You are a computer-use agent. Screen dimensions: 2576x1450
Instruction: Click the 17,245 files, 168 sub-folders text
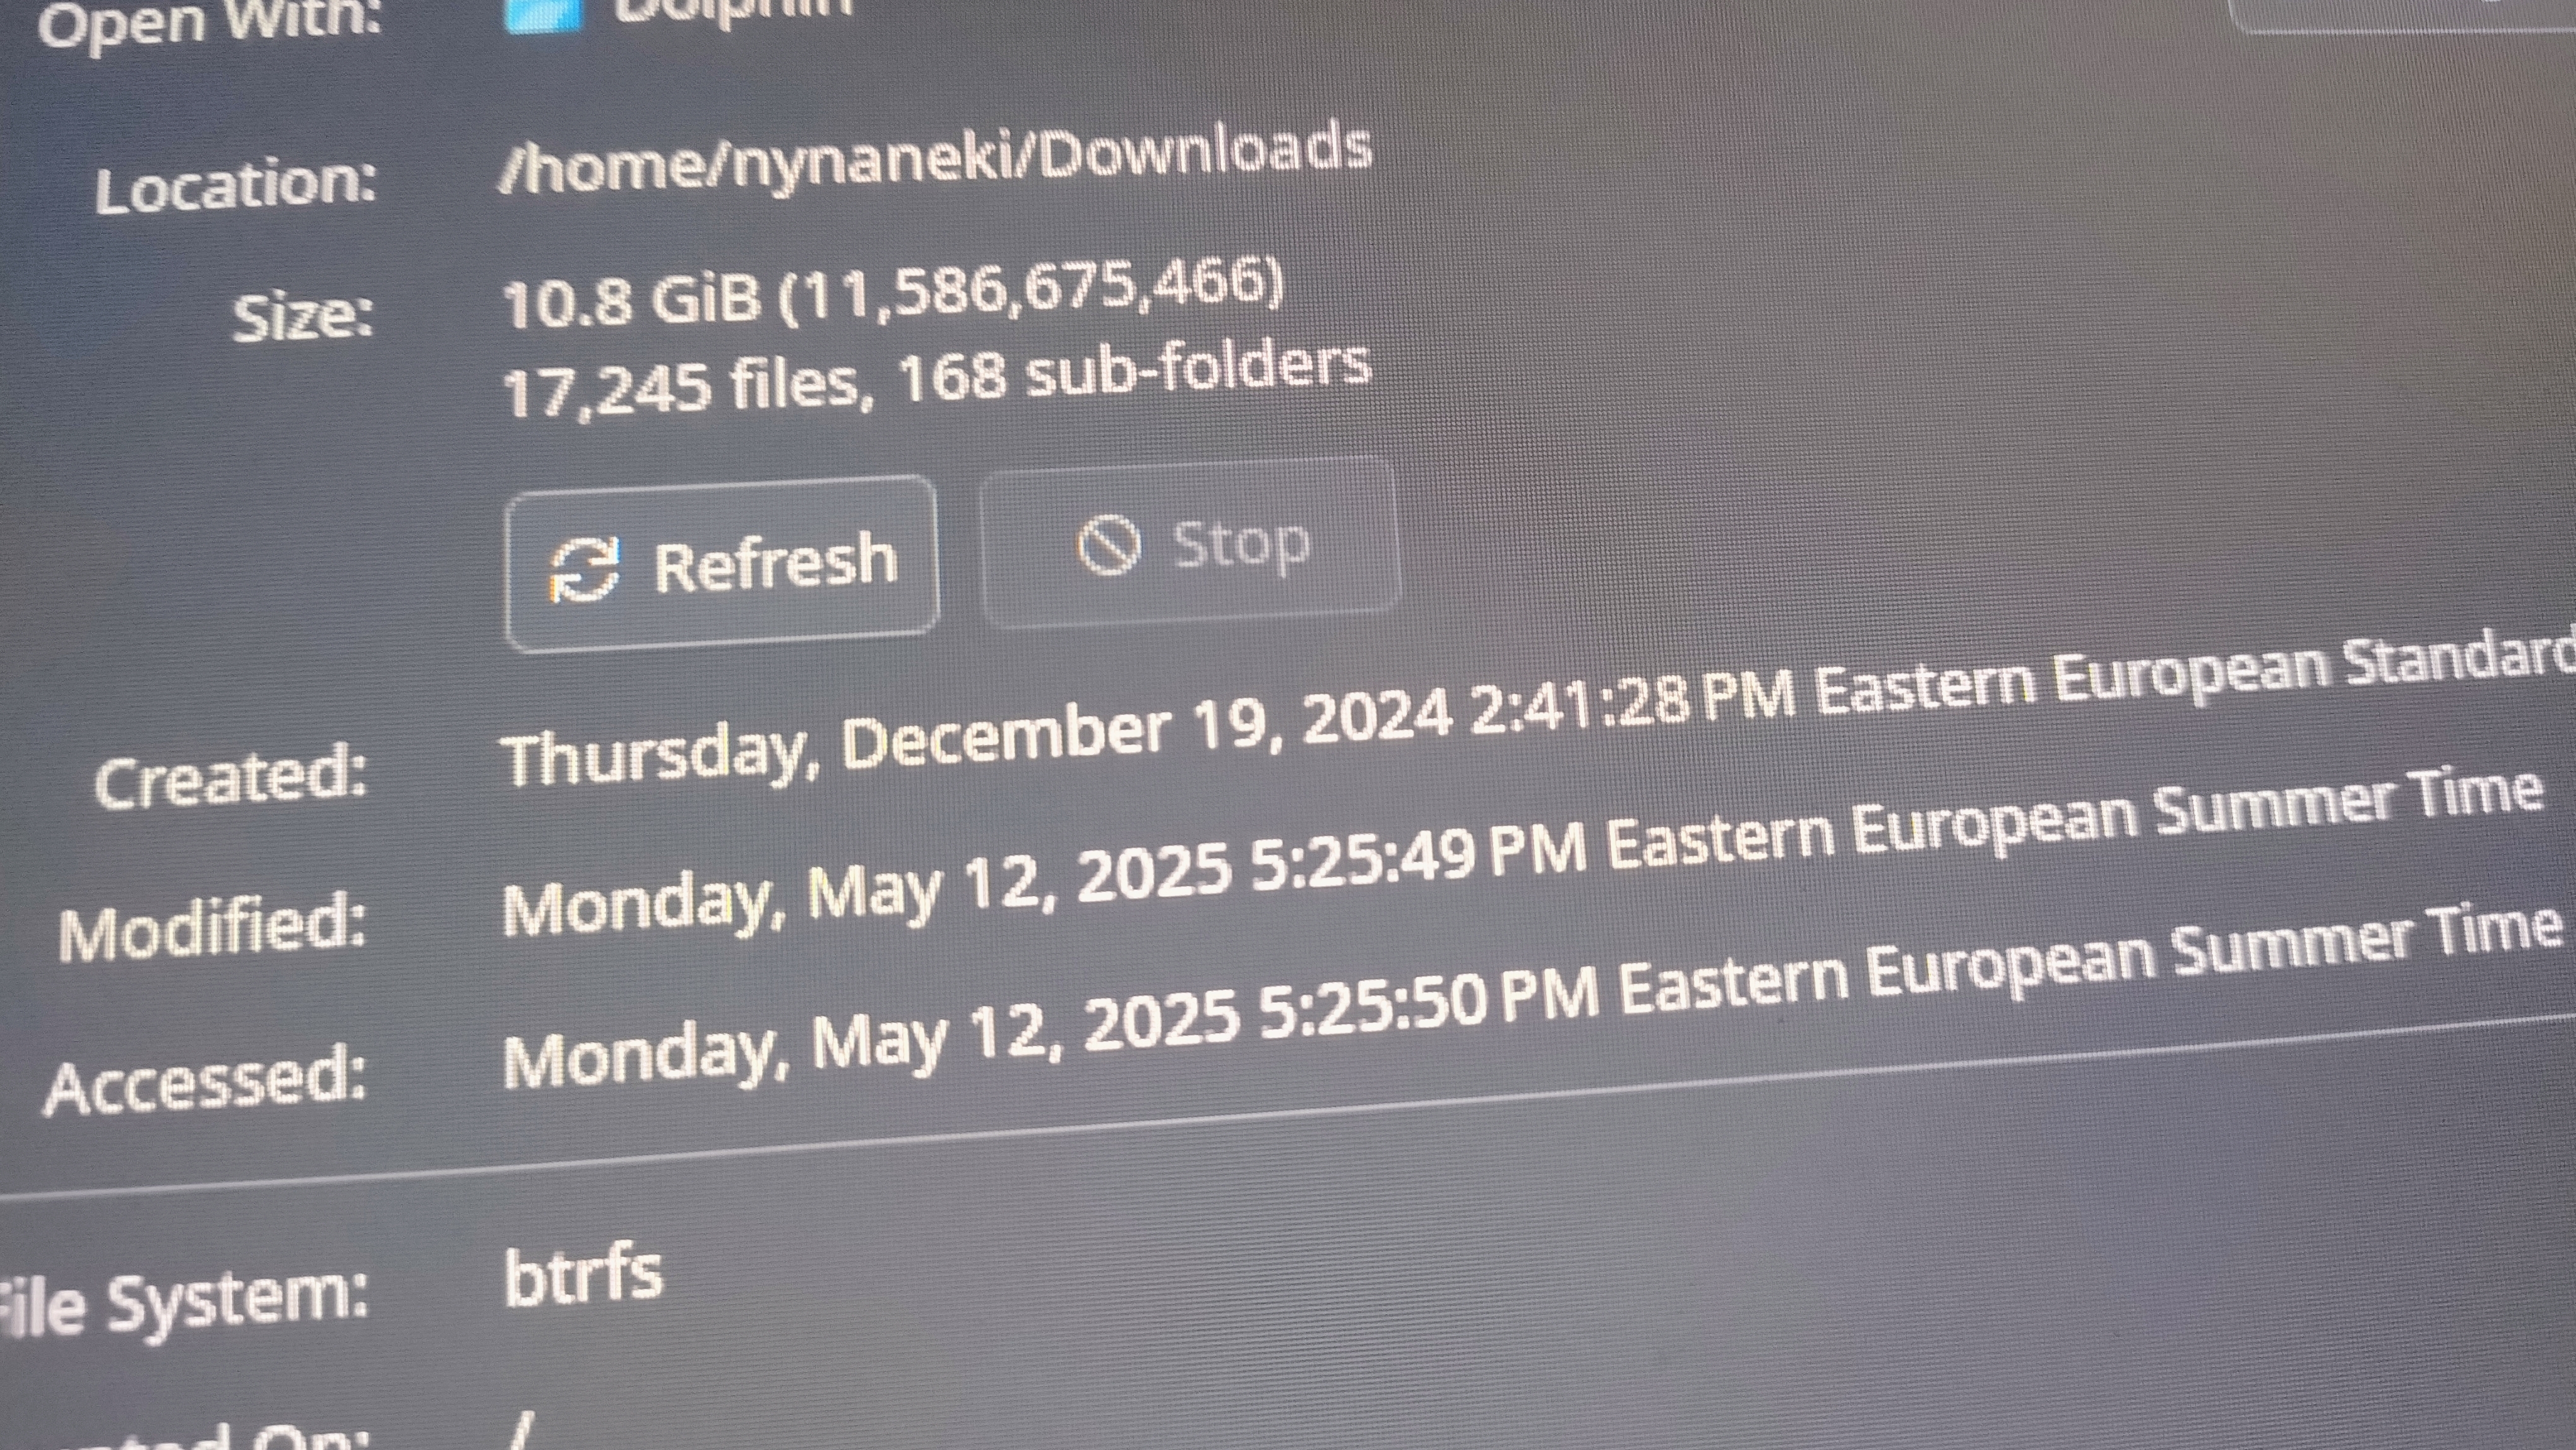coord(936,379)
